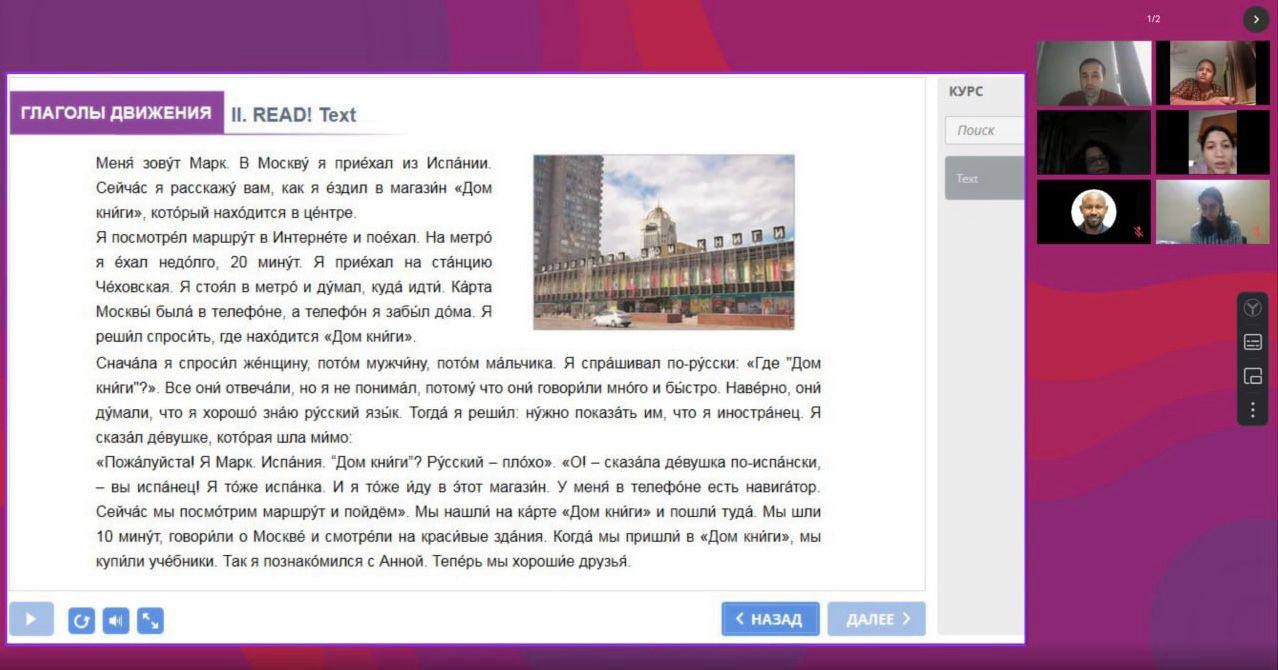Click the ДАЛЕЕ next button

coord(876,619)
